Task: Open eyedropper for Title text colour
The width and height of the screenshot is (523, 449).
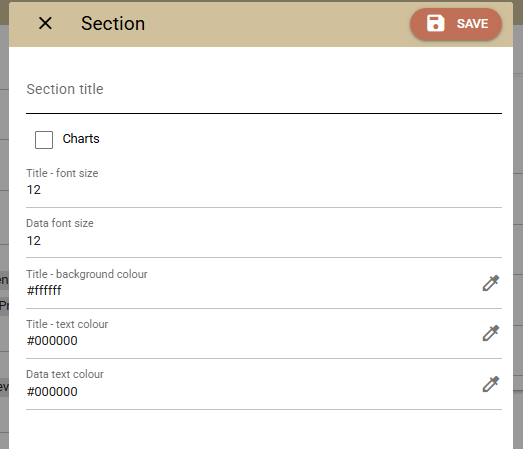Action: click(x=491, y=333)
